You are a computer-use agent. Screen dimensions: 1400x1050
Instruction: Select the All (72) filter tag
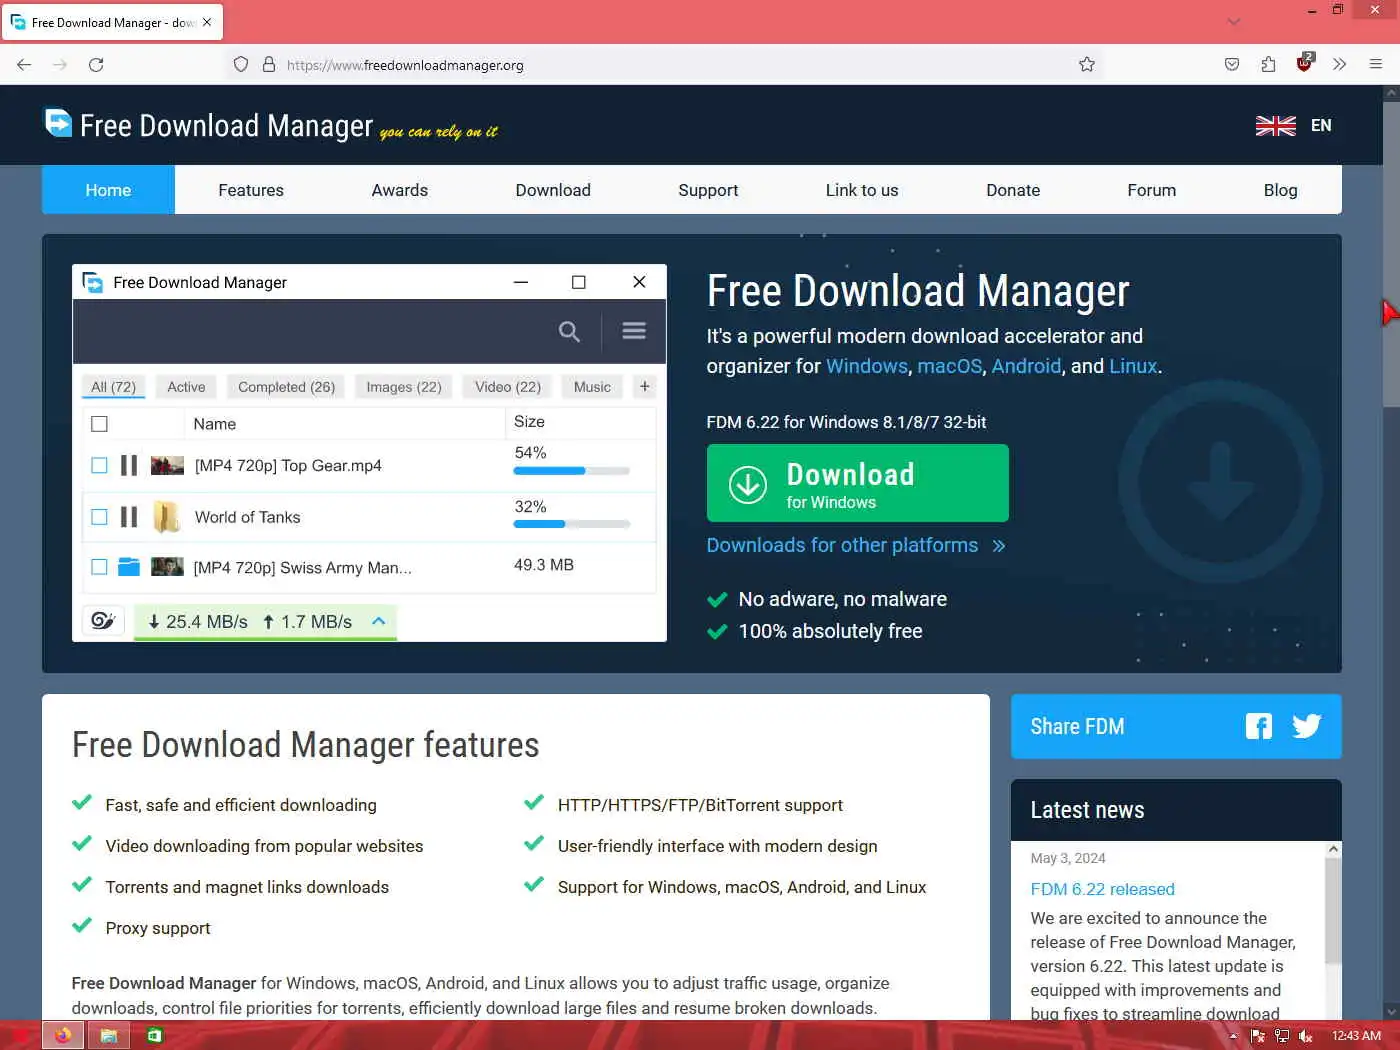tap(113, 386)
